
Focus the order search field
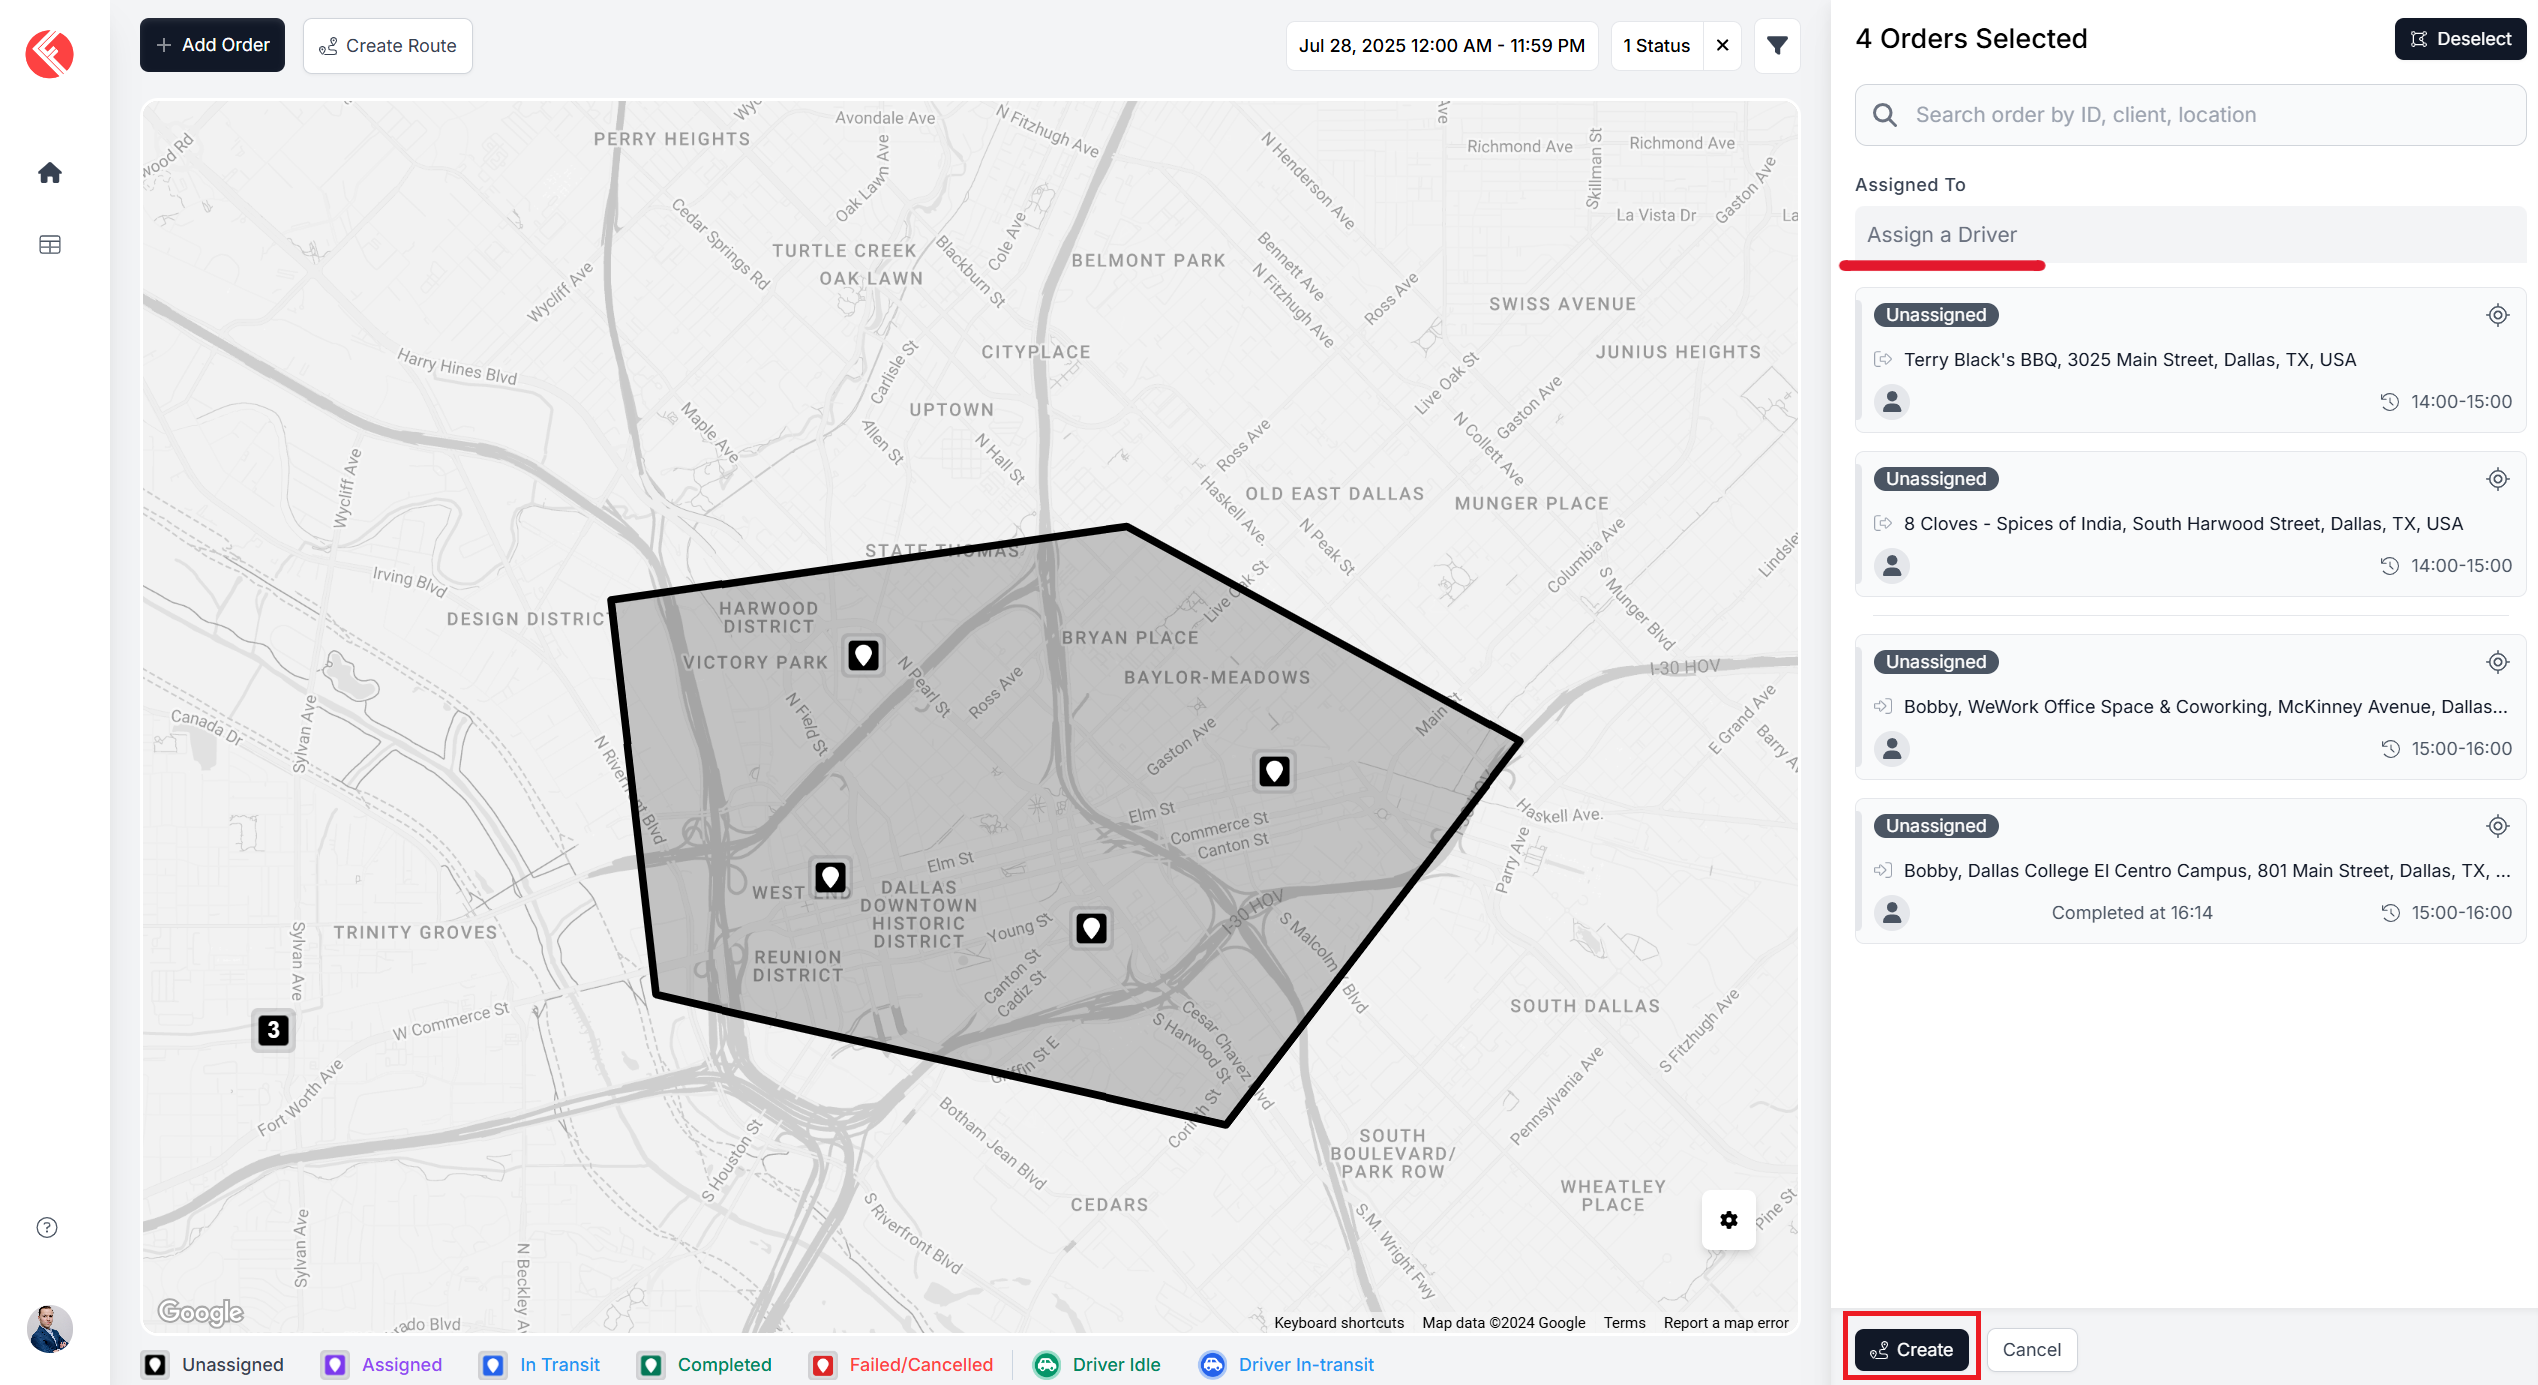pos(2190,115)
